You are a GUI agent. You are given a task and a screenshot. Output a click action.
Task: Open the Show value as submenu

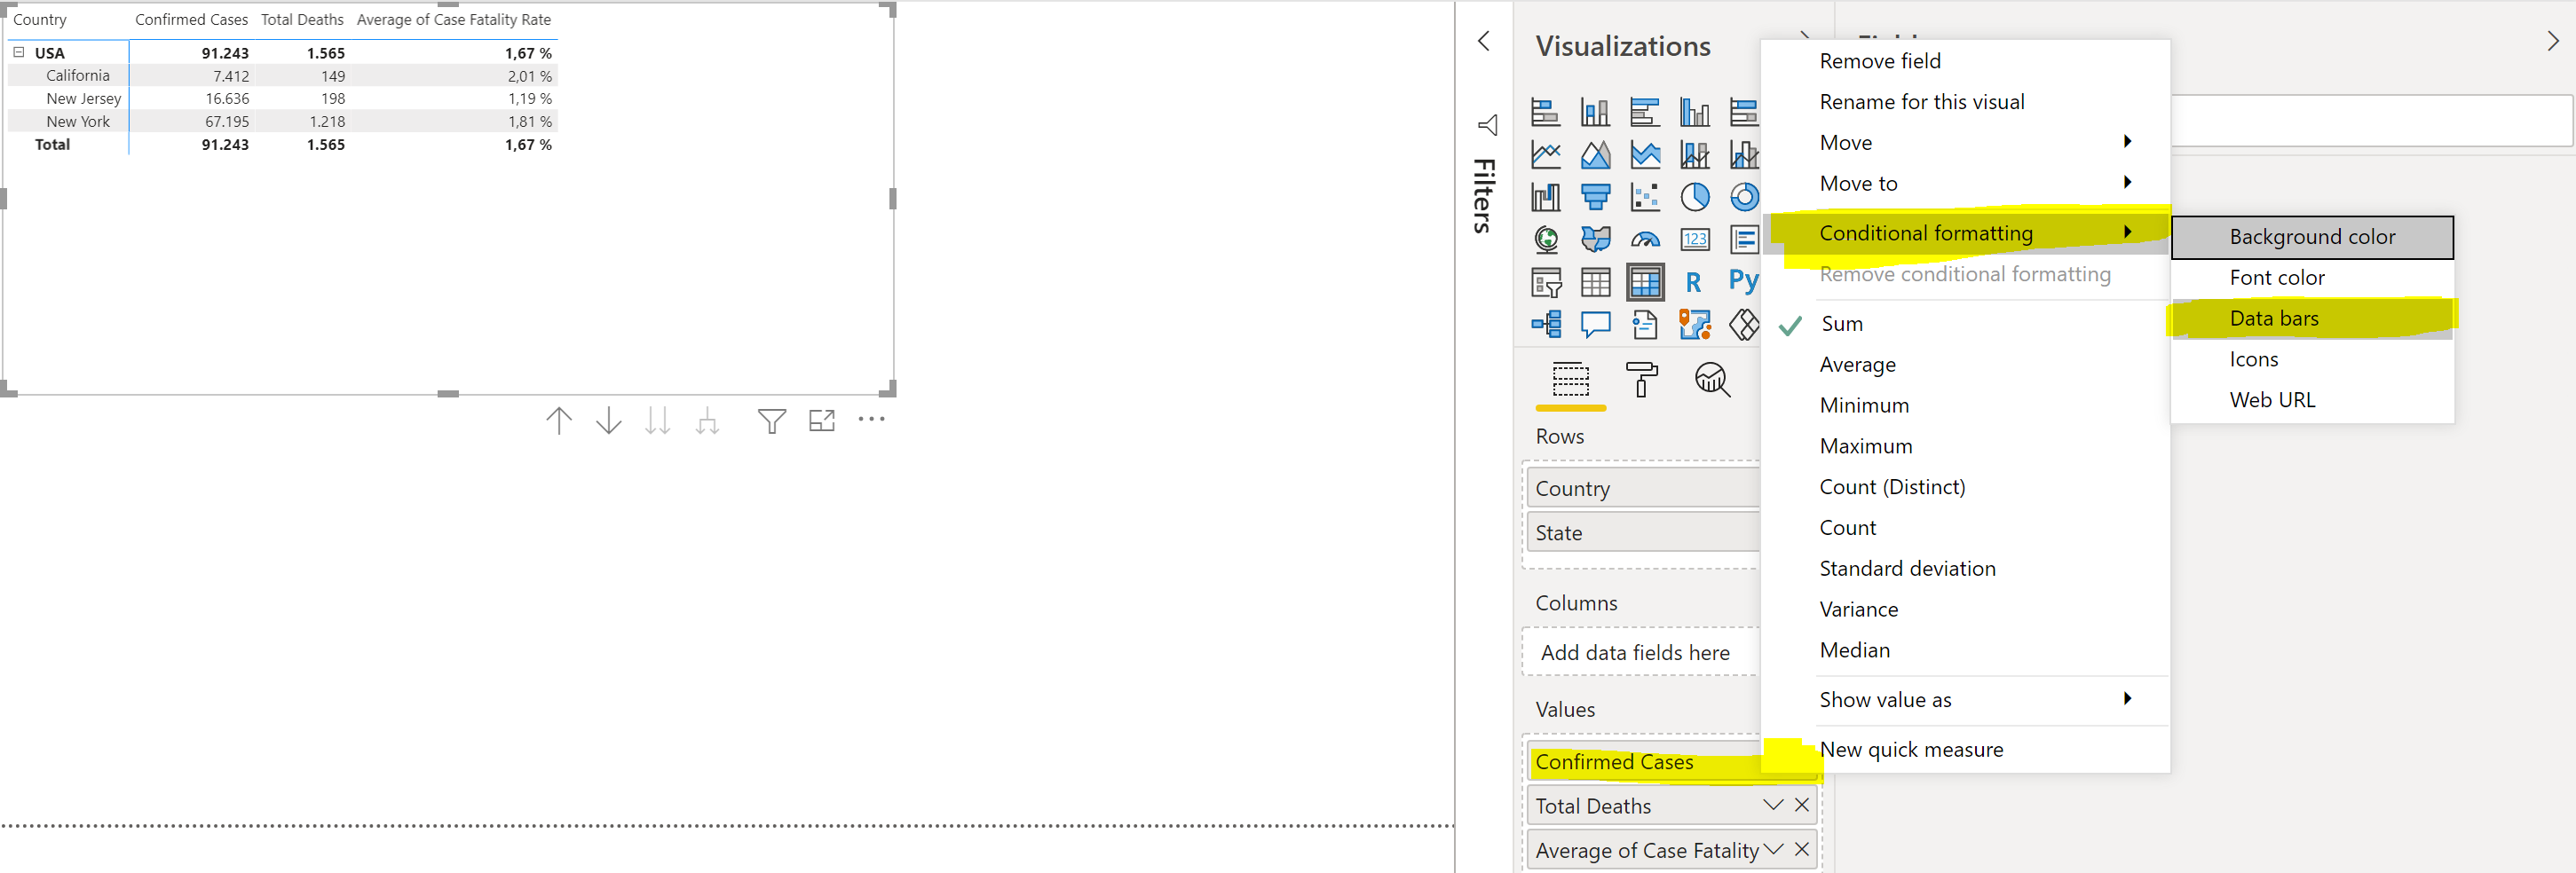(x=1965, y=700)
